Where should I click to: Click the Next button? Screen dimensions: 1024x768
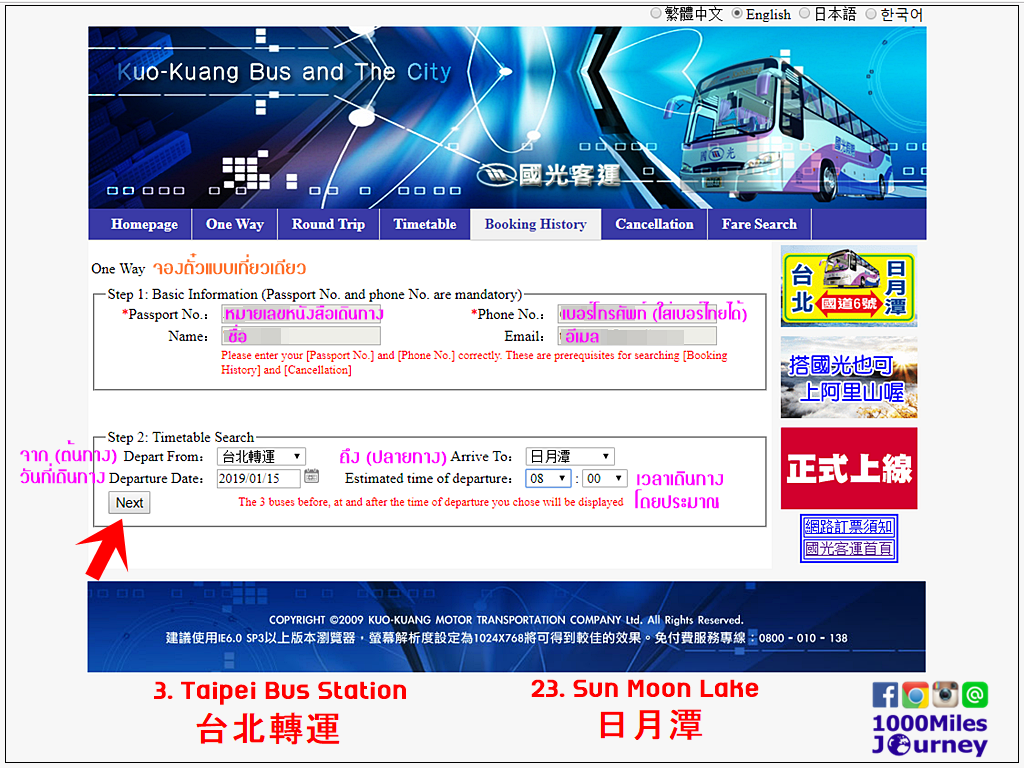pos(129,503)
